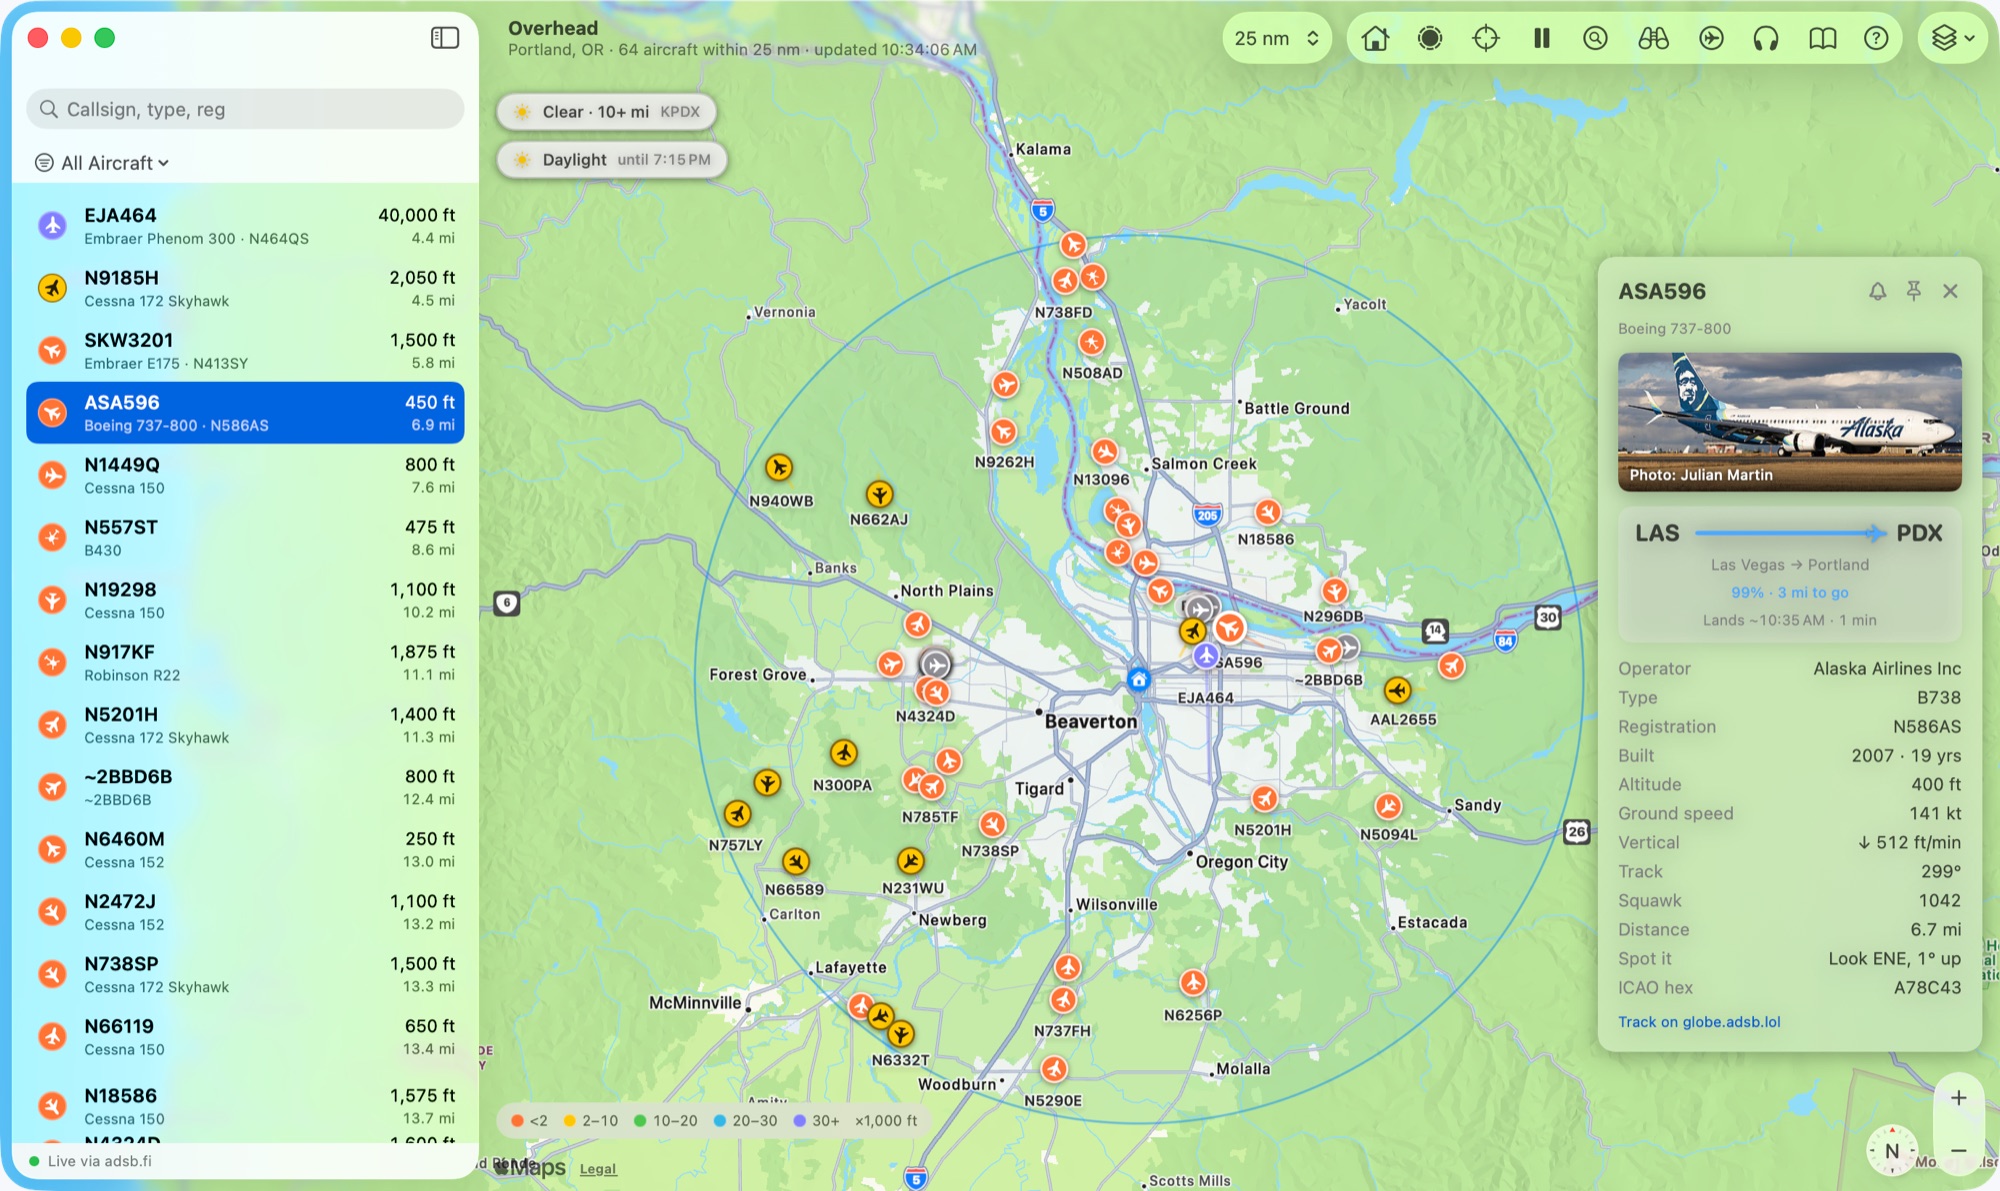
Task: Open the map layers dropdown
Action: [x=1952, y=38]
